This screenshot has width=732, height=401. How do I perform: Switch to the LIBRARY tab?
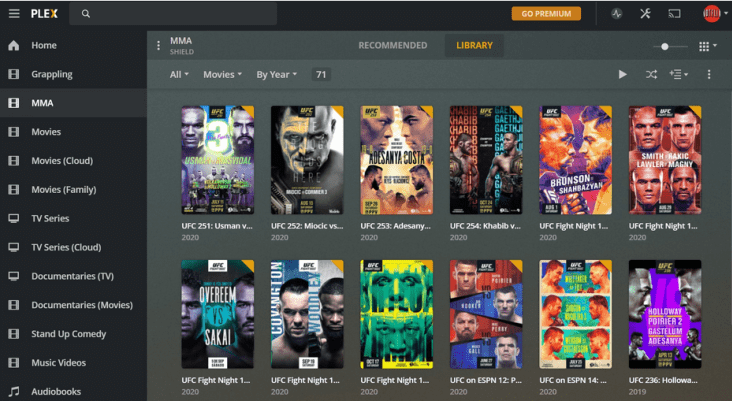pos(474,45)
